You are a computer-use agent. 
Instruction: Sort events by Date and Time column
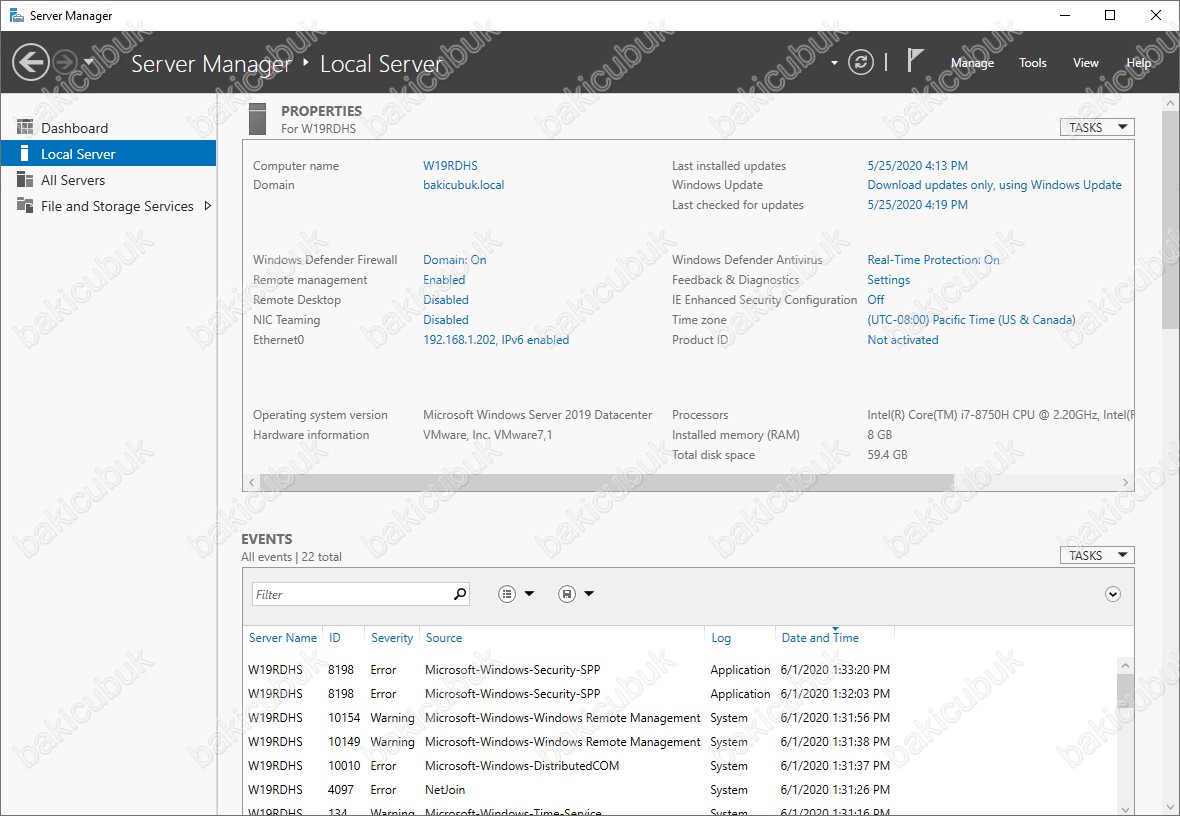pos(820,638)
